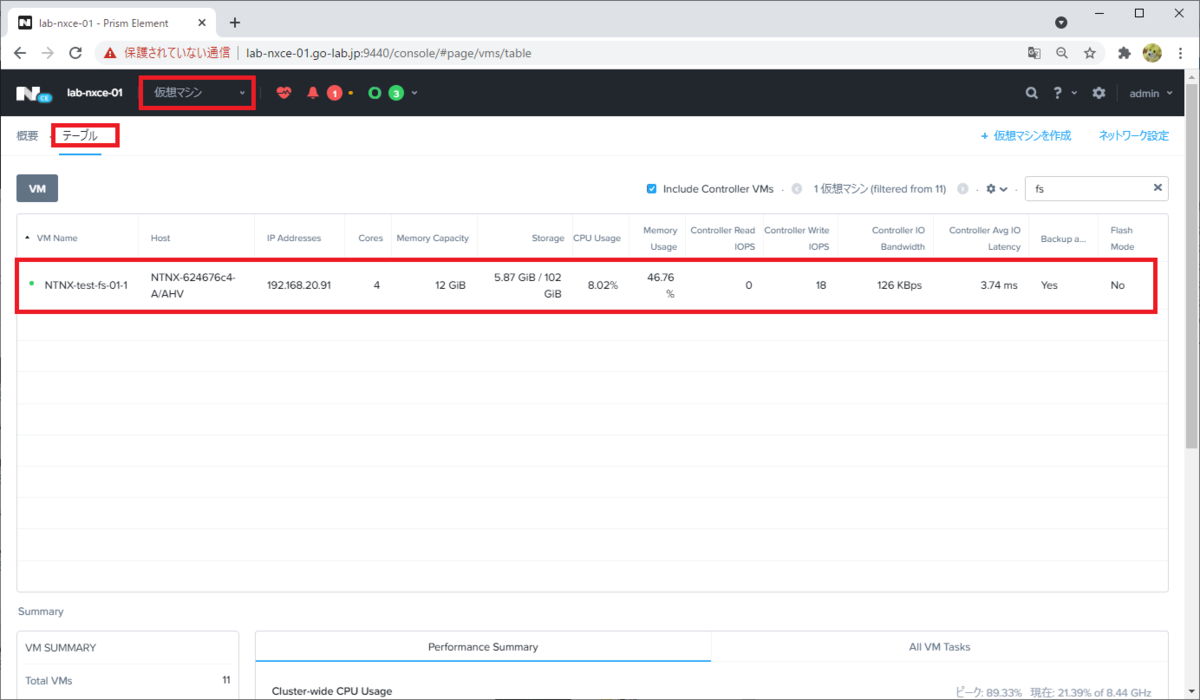1200x700 pixels.
Task: Select the lab-nxce-01 Prism Element browser tab
Action: point(110,22)
